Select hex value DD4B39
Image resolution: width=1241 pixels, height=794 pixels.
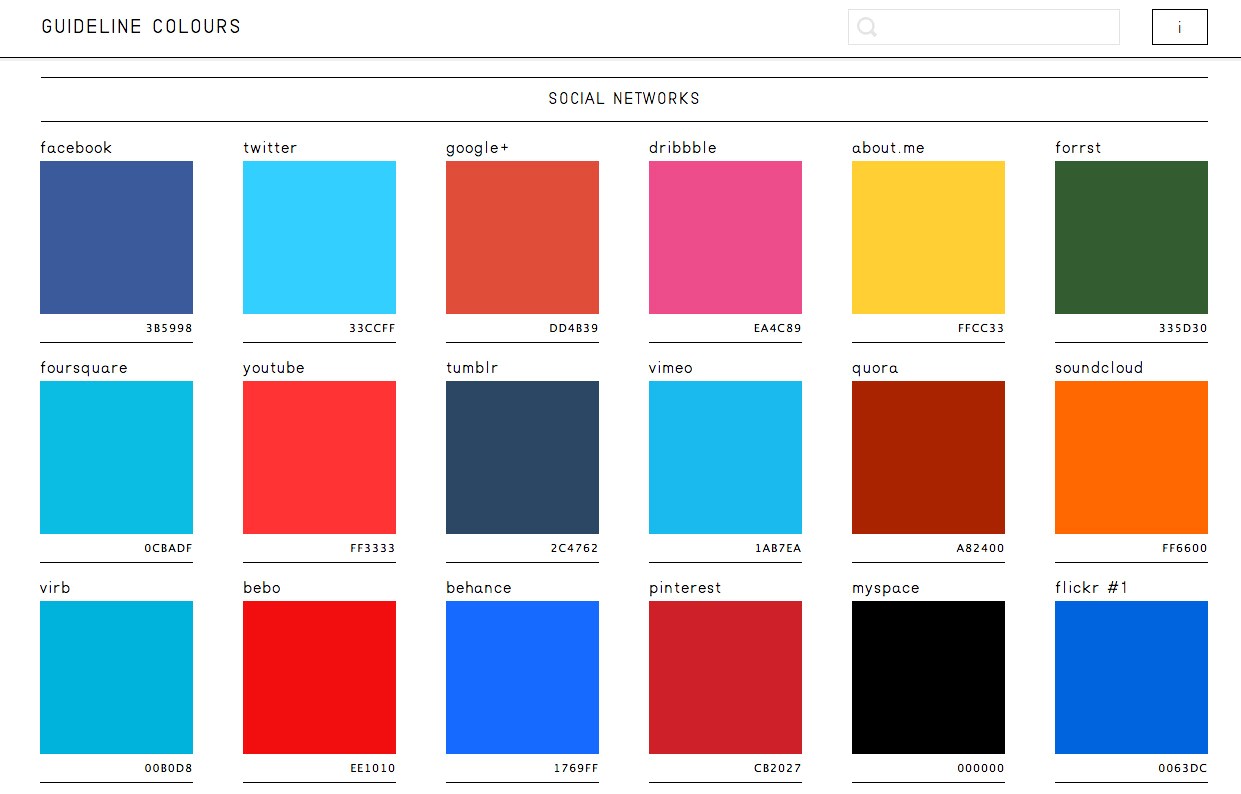tap(574, 328)
